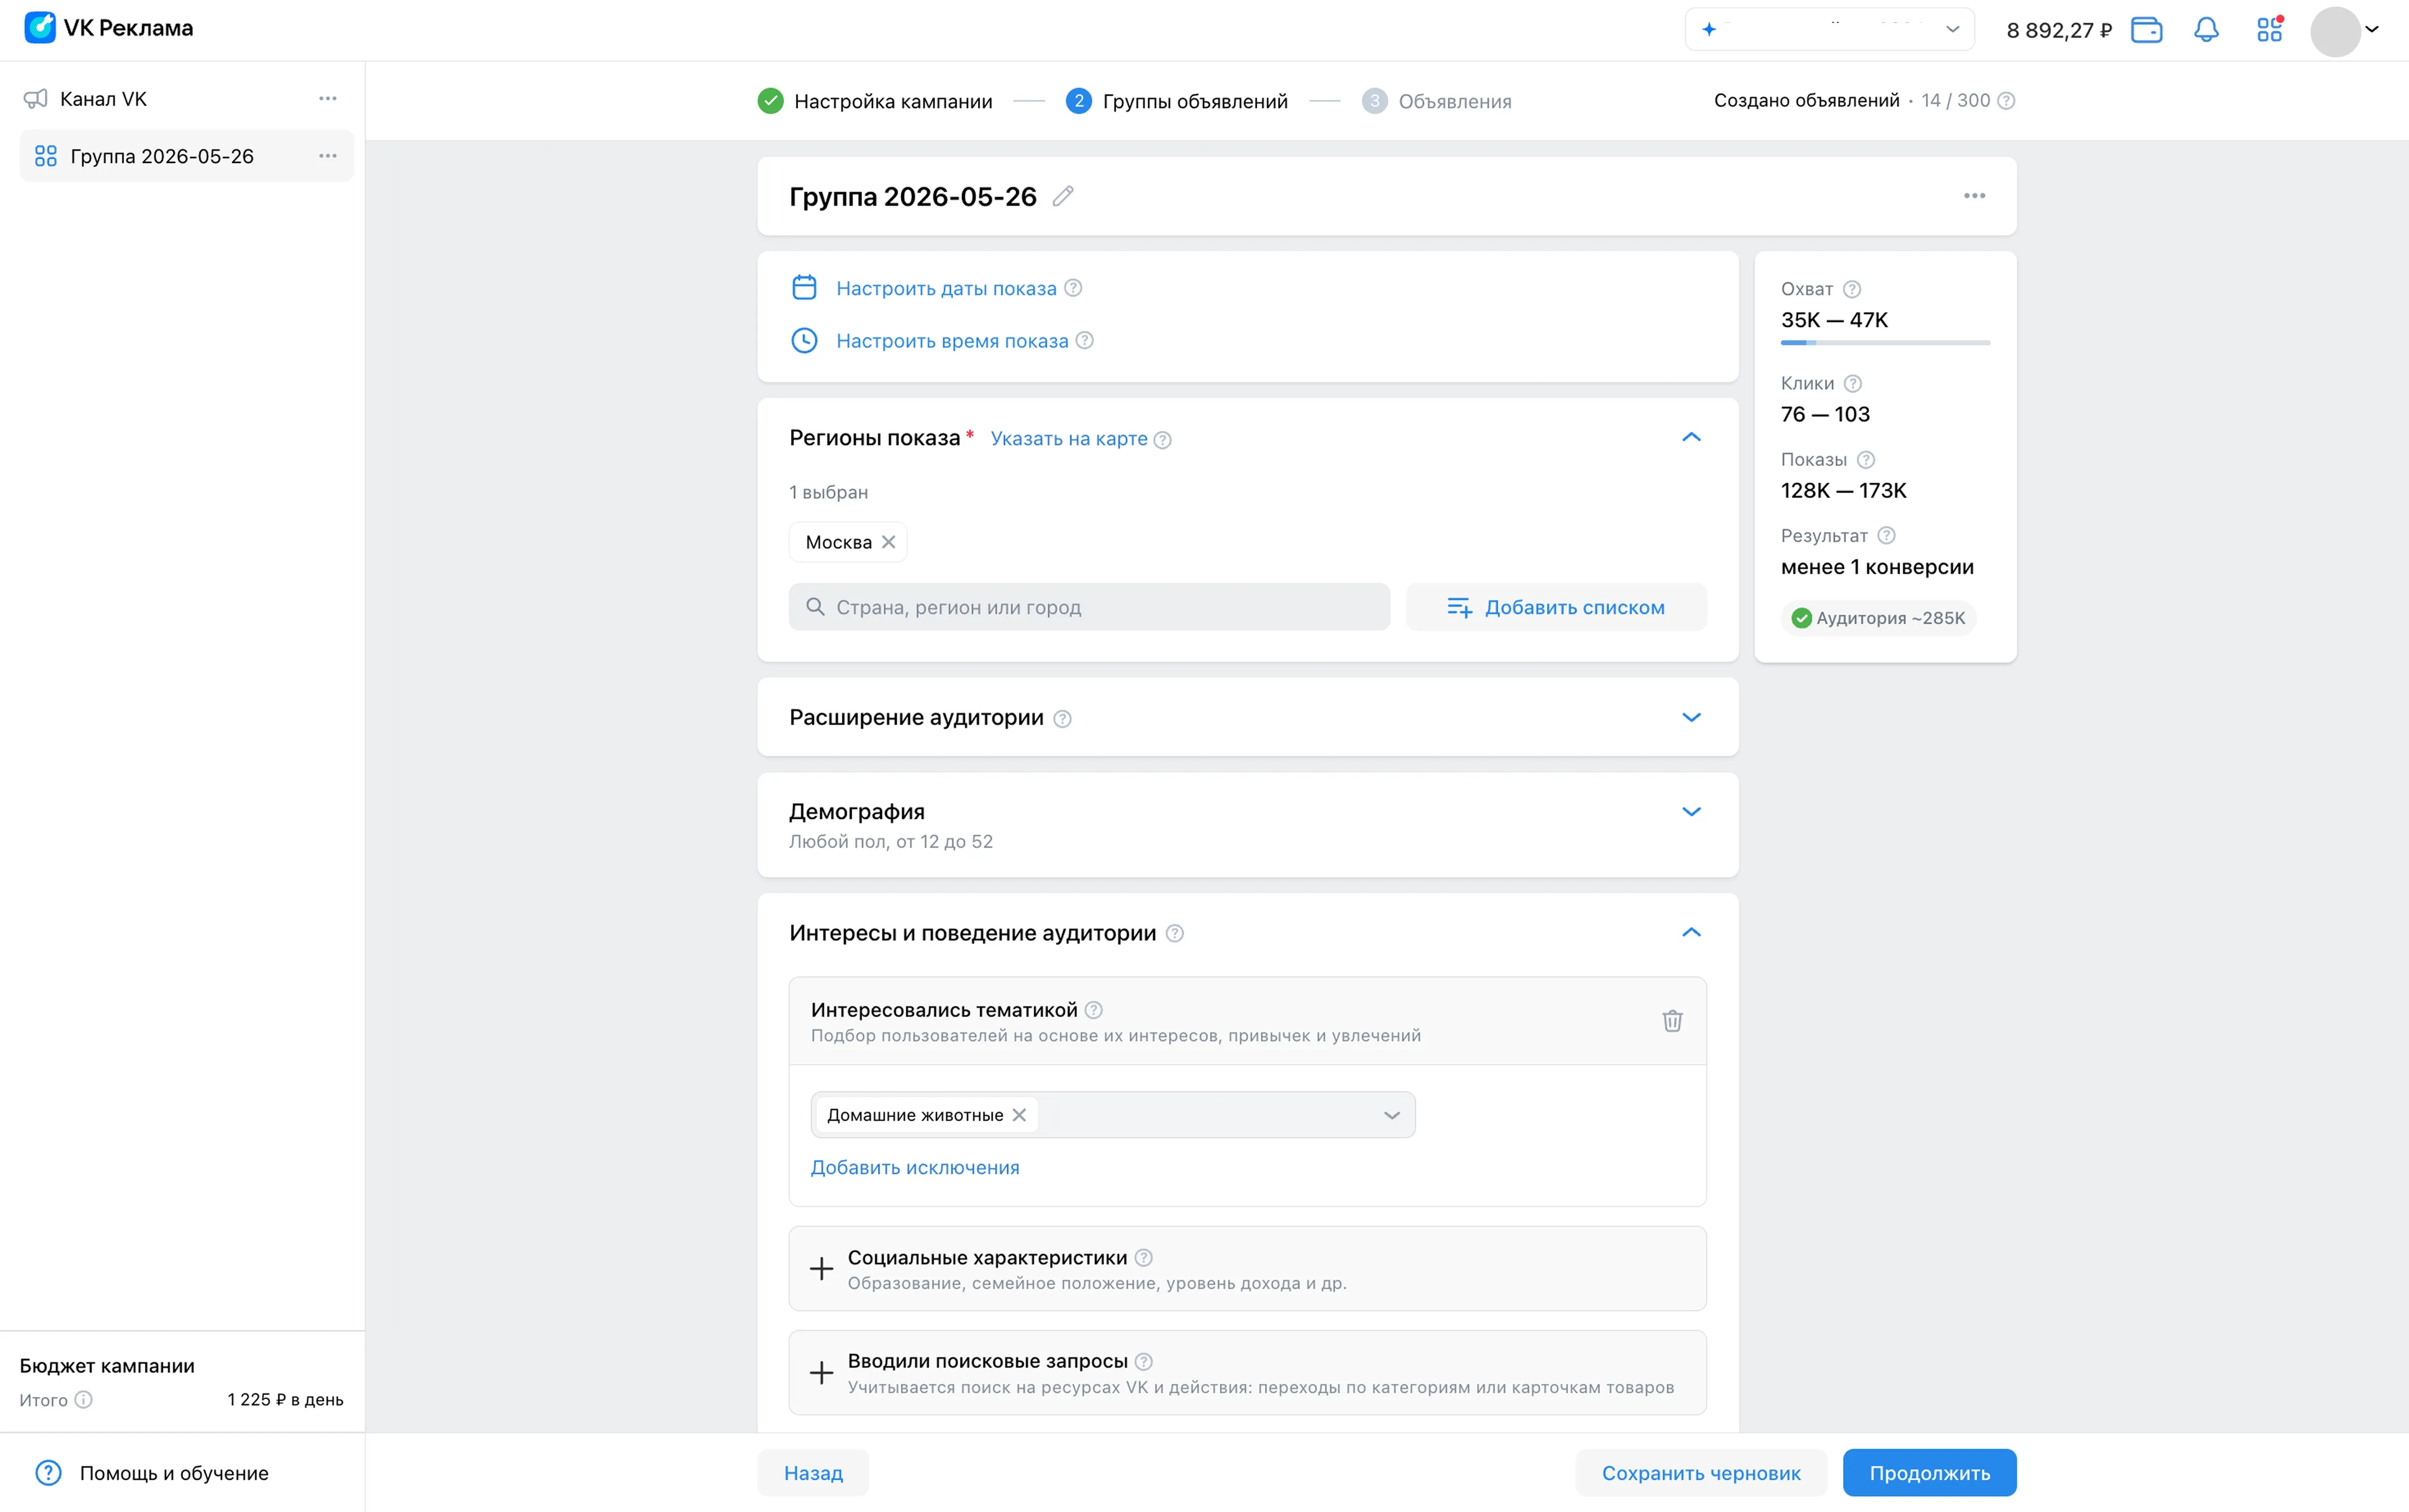Remove the Домашние животные interest tag
Image resolution: width=2409 pixels, height=1512 pixels.
point(1019,1115)
